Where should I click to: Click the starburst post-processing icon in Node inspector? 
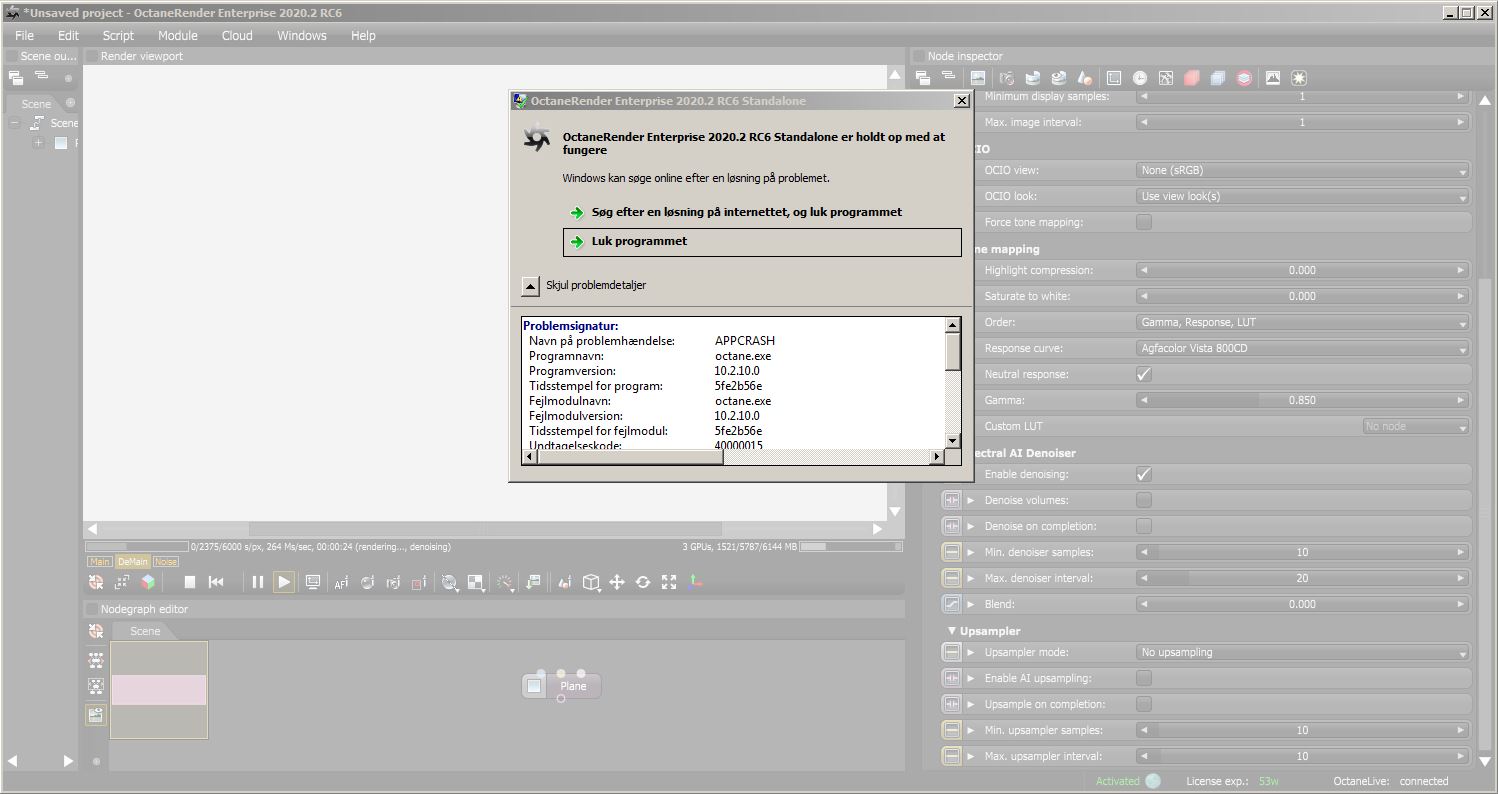click(1299, 78)
